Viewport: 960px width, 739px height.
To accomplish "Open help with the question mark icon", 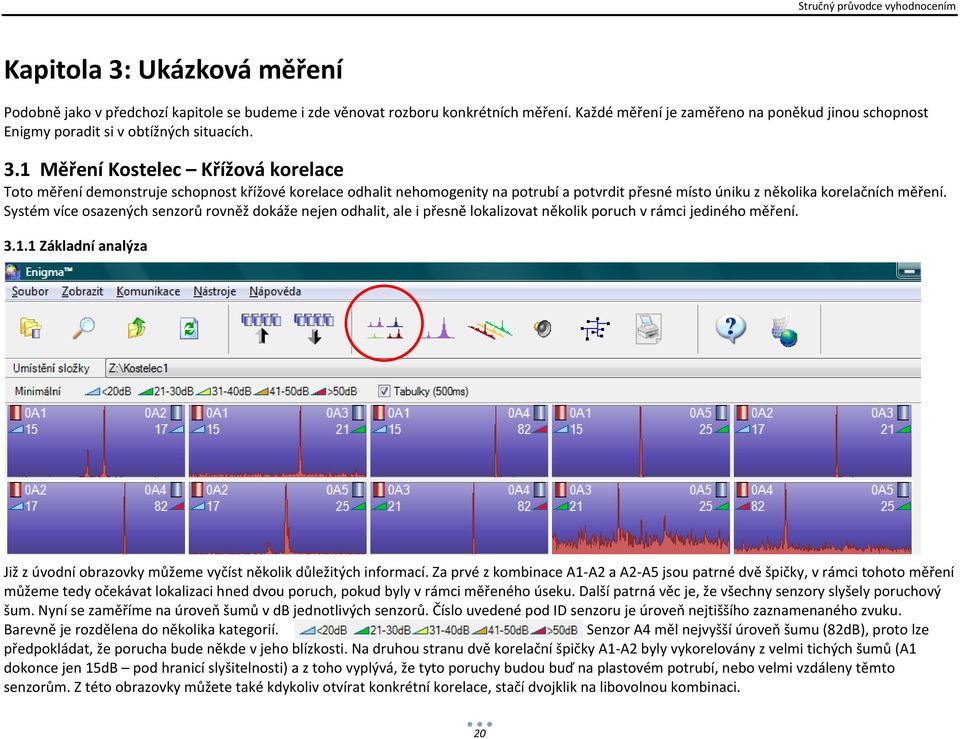I will 730,329.
